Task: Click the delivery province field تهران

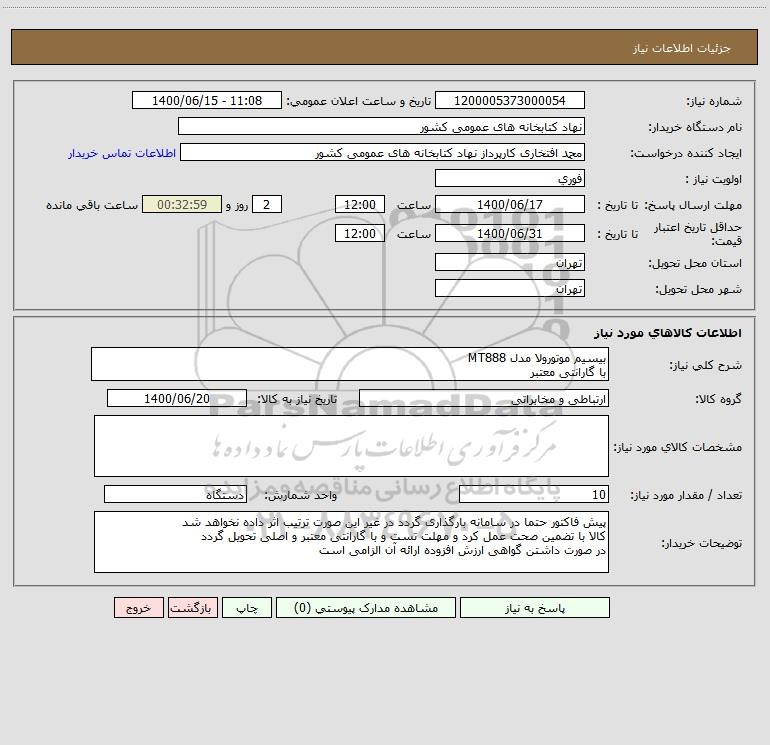Action: (x=510, y=262)
